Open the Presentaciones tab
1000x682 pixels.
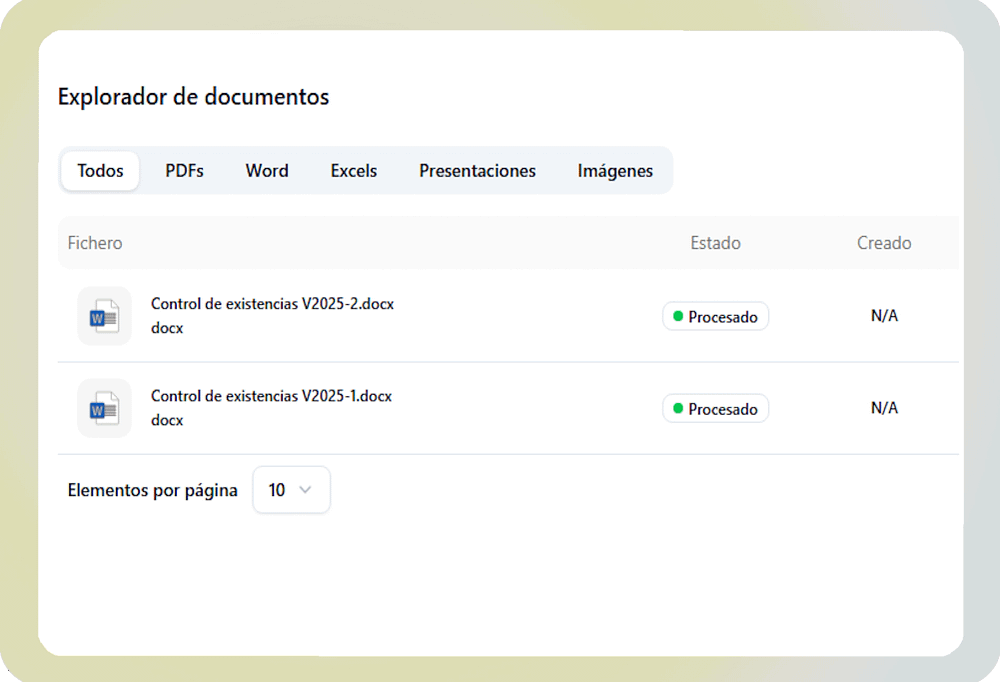tap(477, 171)
